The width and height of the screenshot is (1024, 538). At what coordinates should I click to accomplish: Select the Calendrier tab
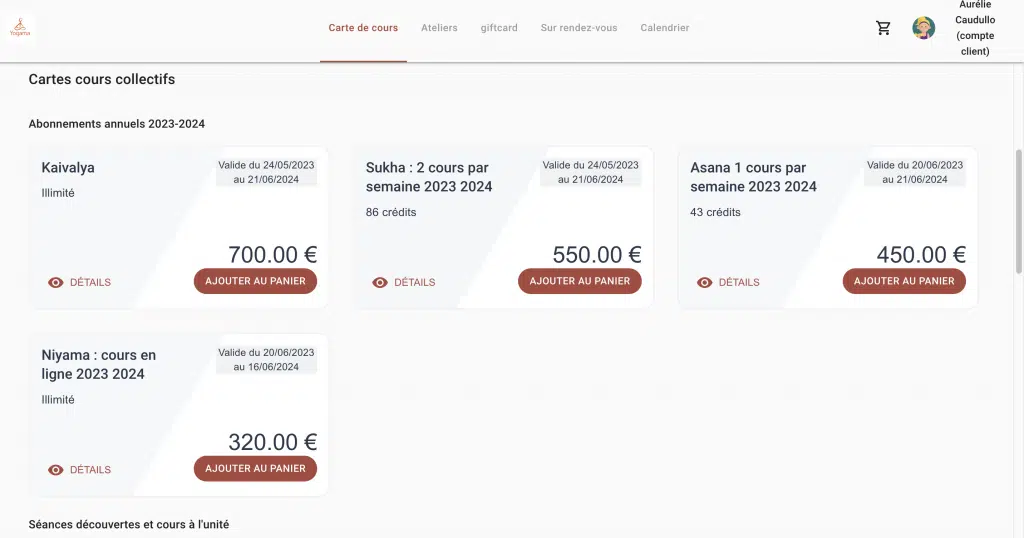(x=665, y=28)
